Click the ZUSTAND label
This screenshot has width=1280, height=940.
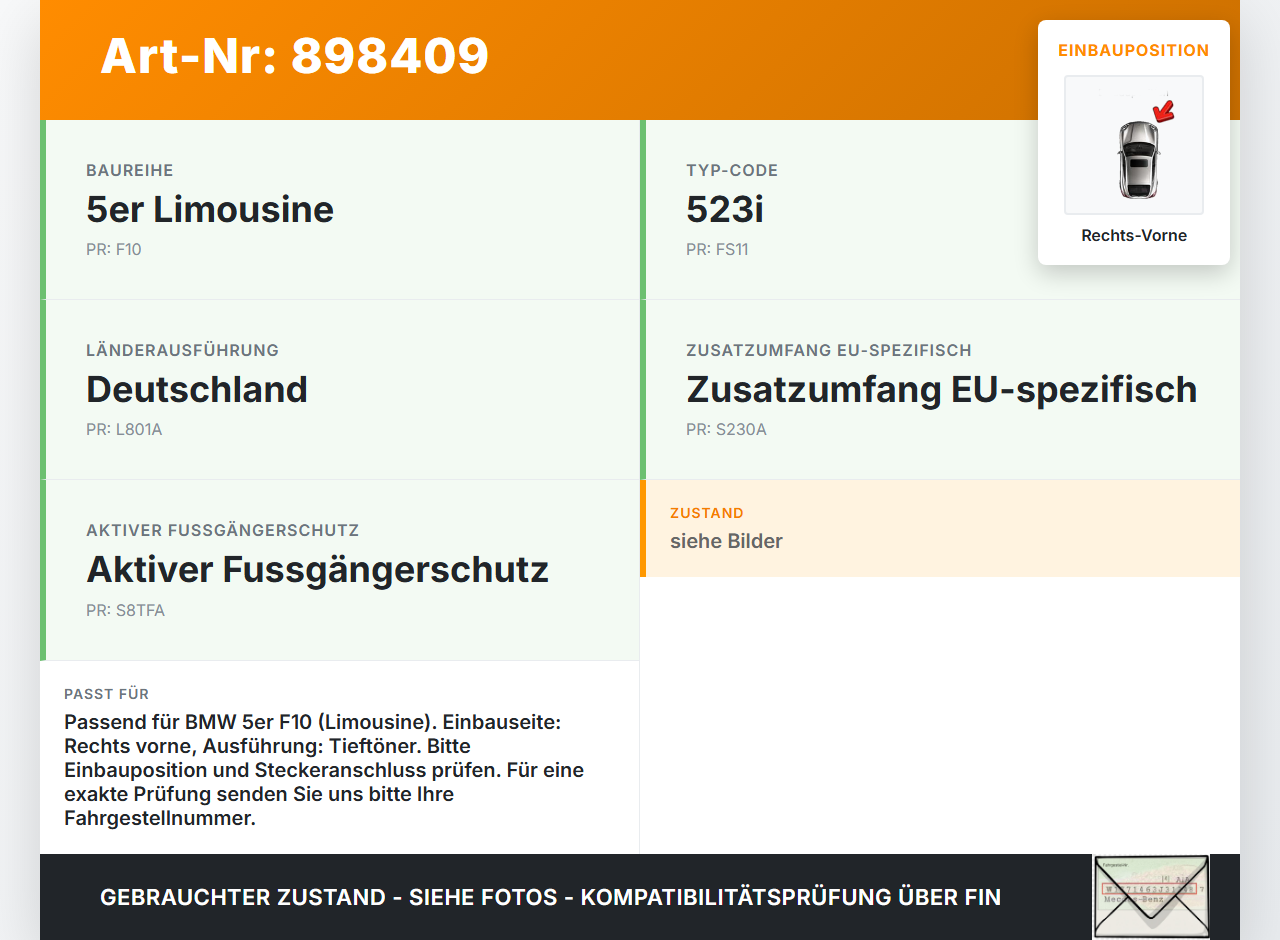coord(707,513)
